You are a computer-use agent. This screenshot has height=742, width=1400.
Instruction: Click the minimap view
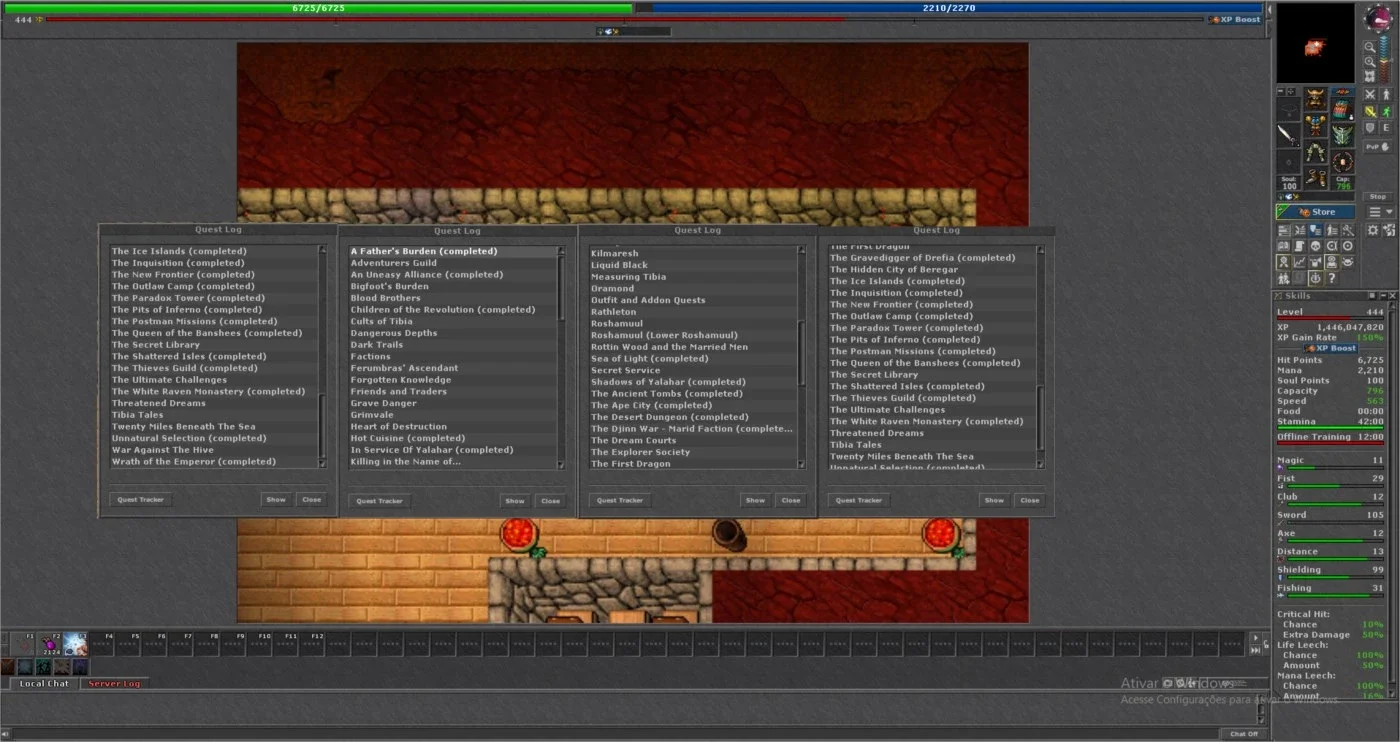(1315, 42)
